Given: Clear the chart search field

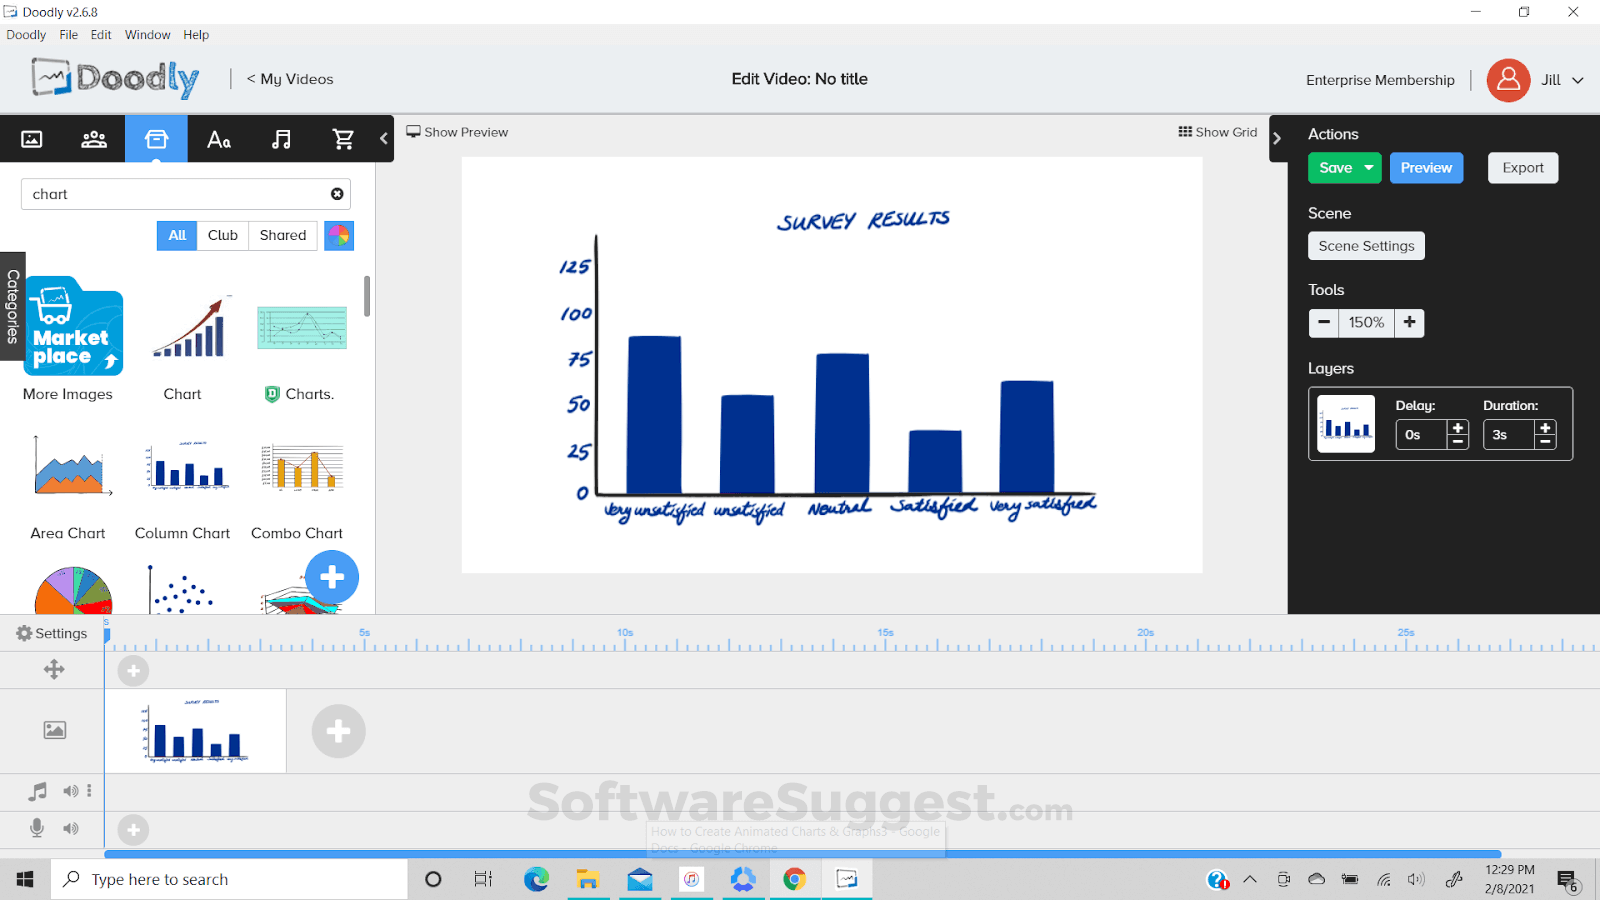Looking at the screenshot, I should (337, 194).
